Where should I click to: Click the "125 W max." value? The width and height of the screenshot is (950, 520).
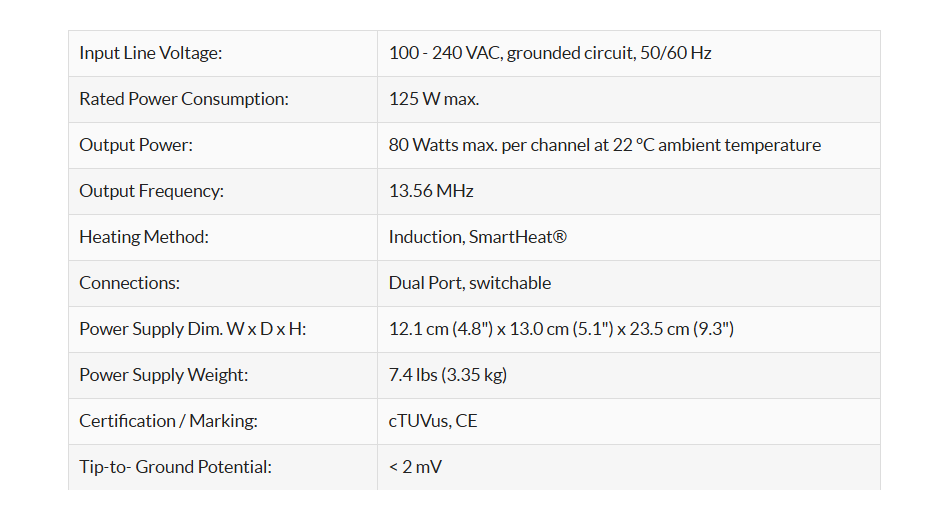click(x=433, y=99)
